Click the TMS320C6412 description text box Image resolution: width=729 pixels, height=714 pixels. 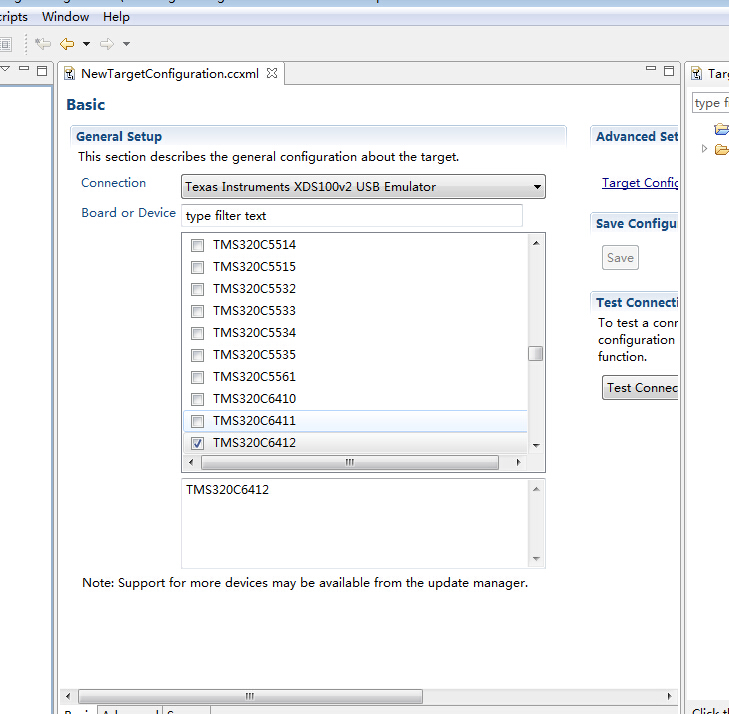356,523
